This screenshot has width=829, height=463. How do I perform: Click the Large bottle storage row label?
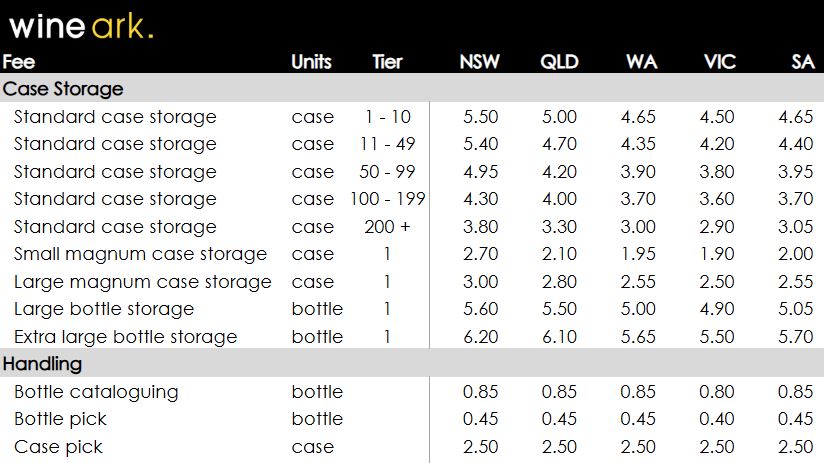pyautogui.click(x=104, y=309)
